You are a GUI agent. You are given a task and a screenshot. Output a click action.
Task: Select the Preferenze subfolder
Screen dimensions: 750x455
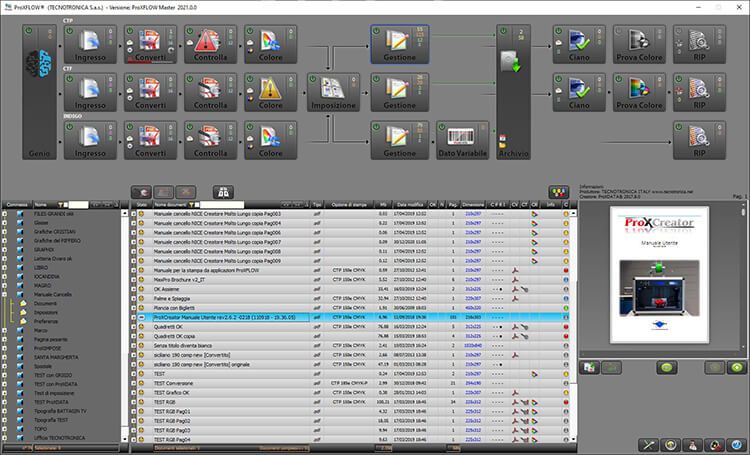click(46, 322)
